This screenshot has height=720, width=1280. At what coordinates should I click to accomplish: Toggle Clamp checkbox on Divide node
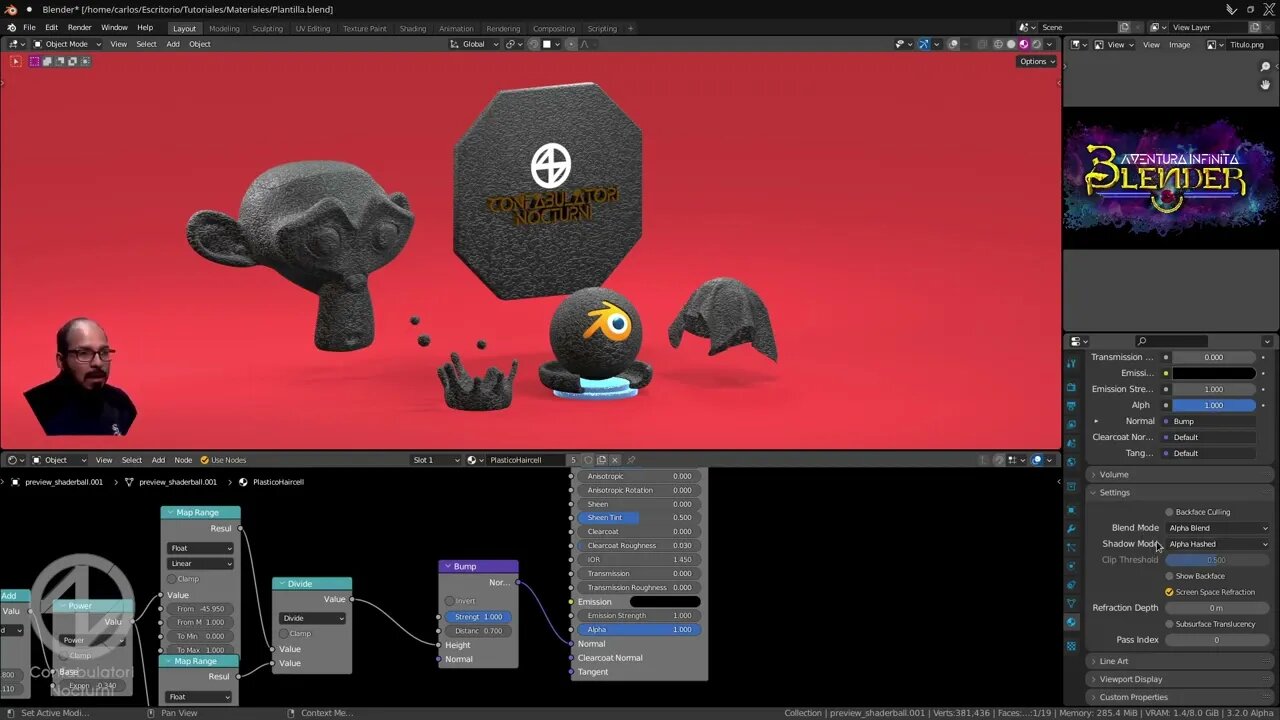(284, 633)
